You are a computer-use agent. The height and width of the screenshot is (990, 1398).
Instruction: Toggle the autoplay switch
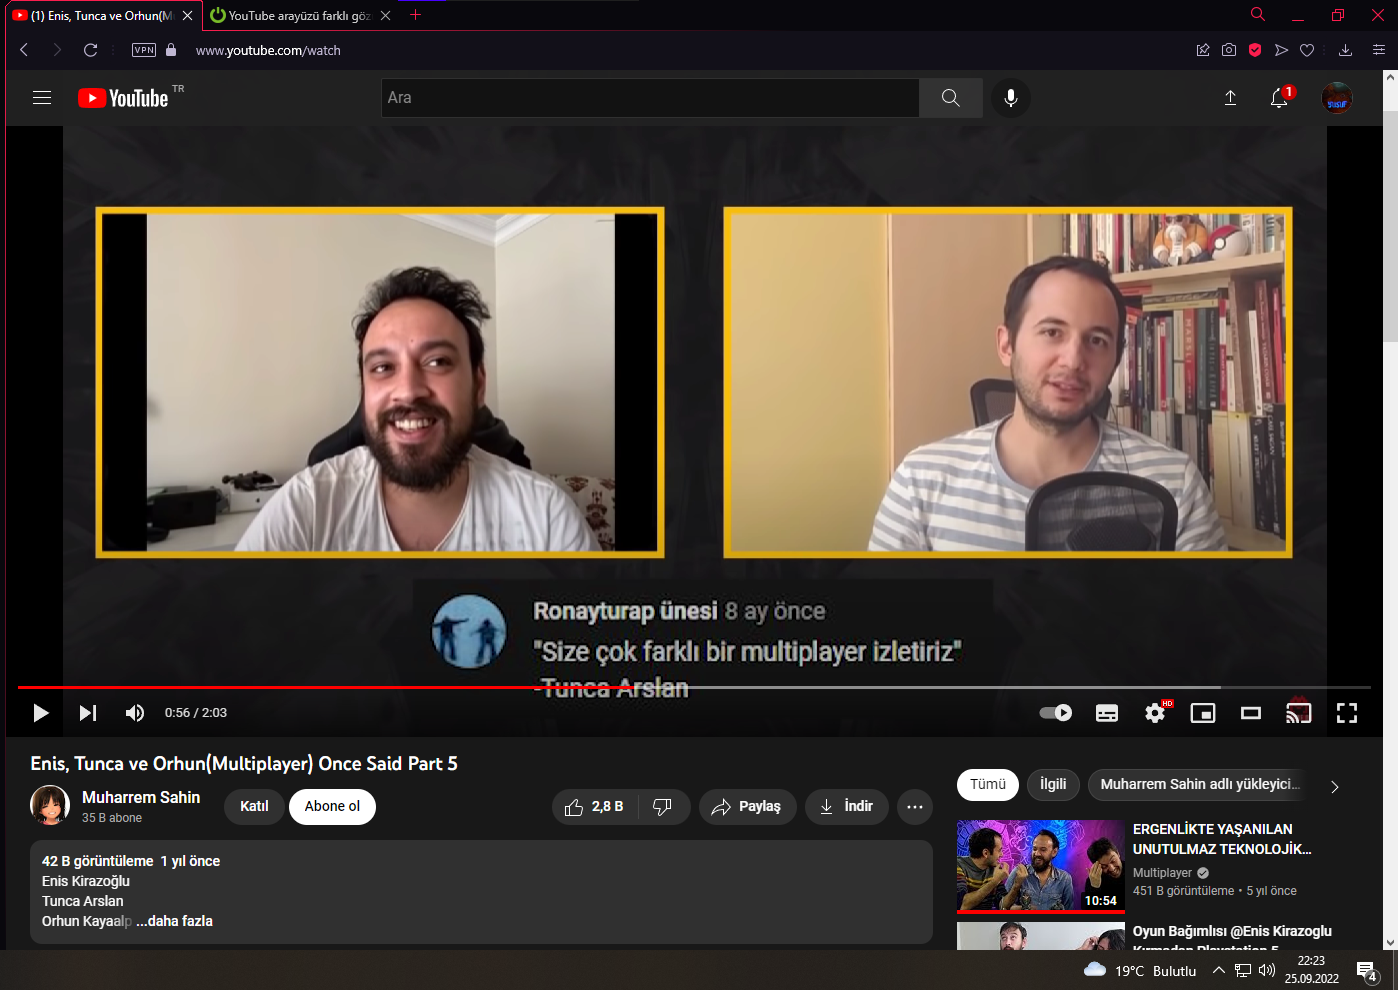click(x=1056, y=713)
